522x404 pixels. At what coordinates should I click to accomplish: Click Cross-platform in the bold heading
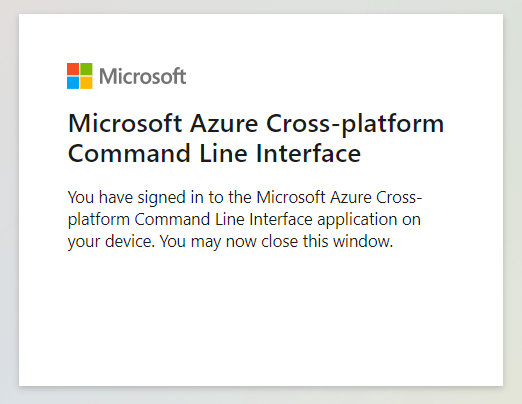(x=355, y=125)
